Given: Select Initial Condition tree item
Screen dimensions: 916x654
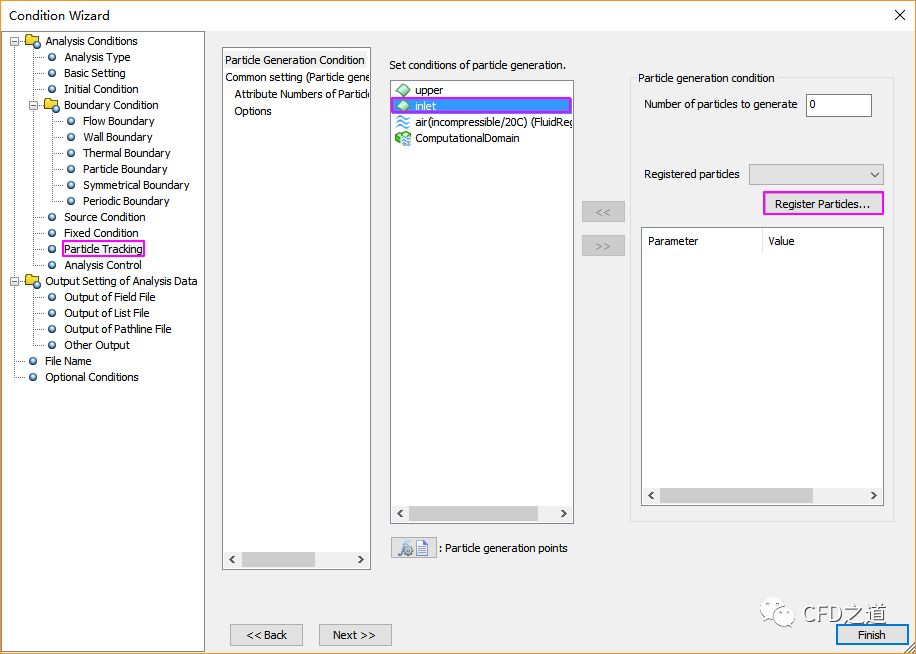Looking at the screenshot, I should click(x=101, y=89).
